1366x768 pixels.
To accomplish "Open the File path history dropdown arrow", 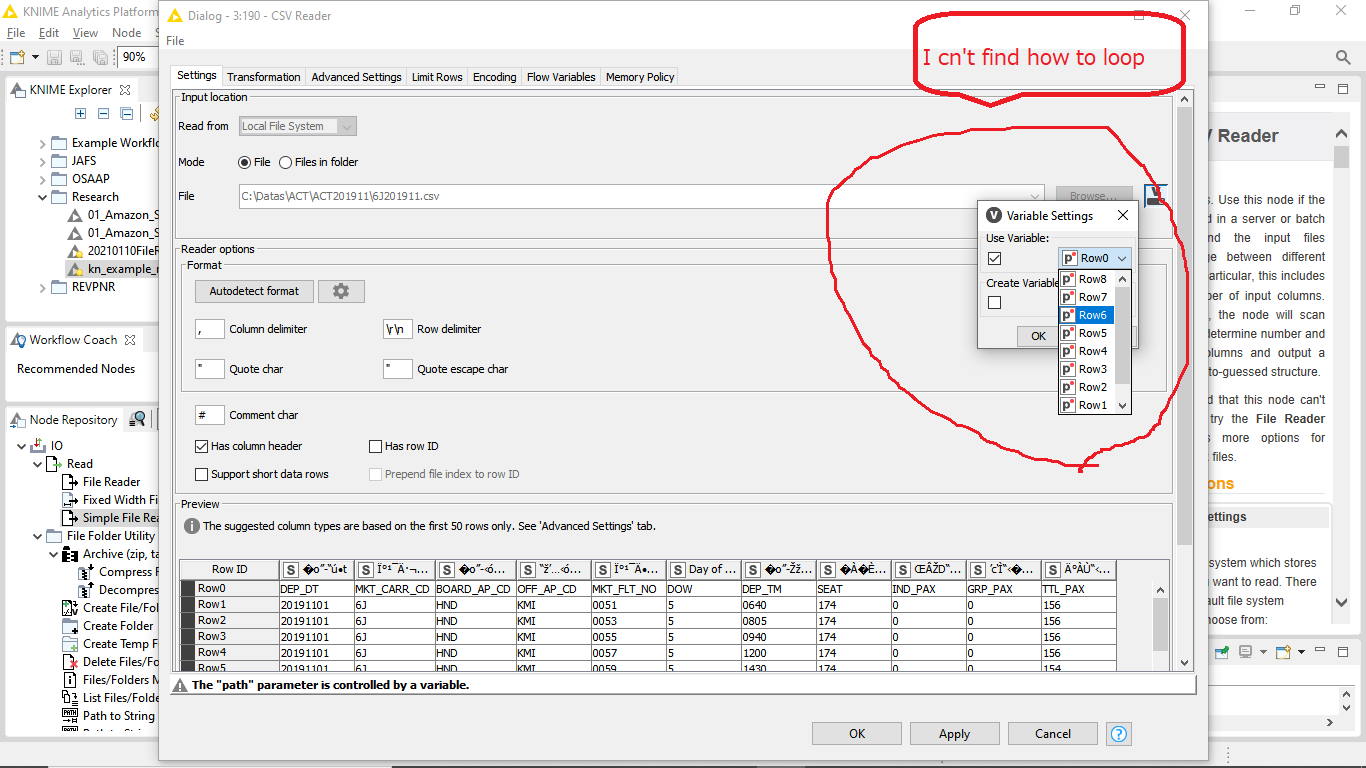I will 1036,196.
